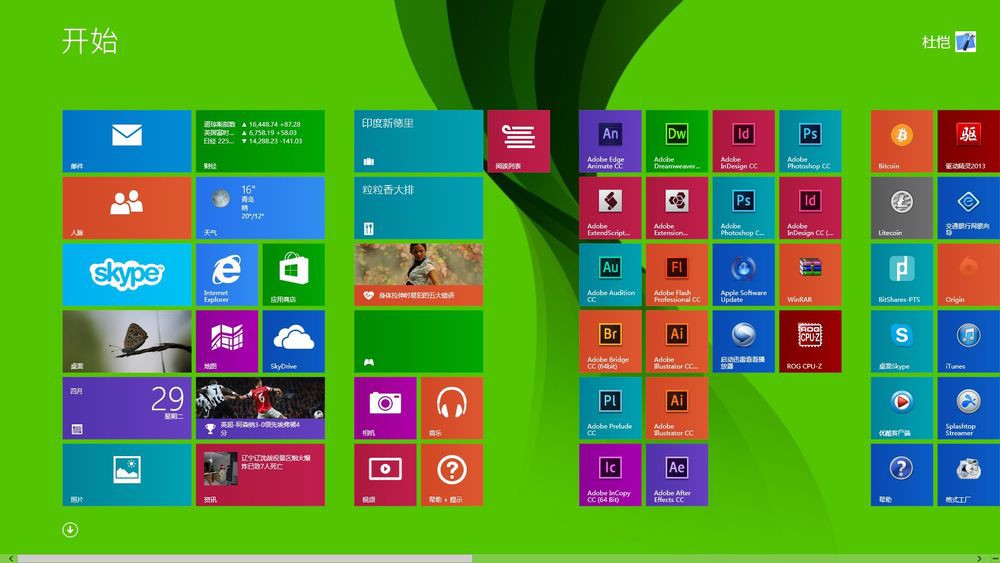
Task: Open Adobe Audition CC tile
Action: [610, 274]
